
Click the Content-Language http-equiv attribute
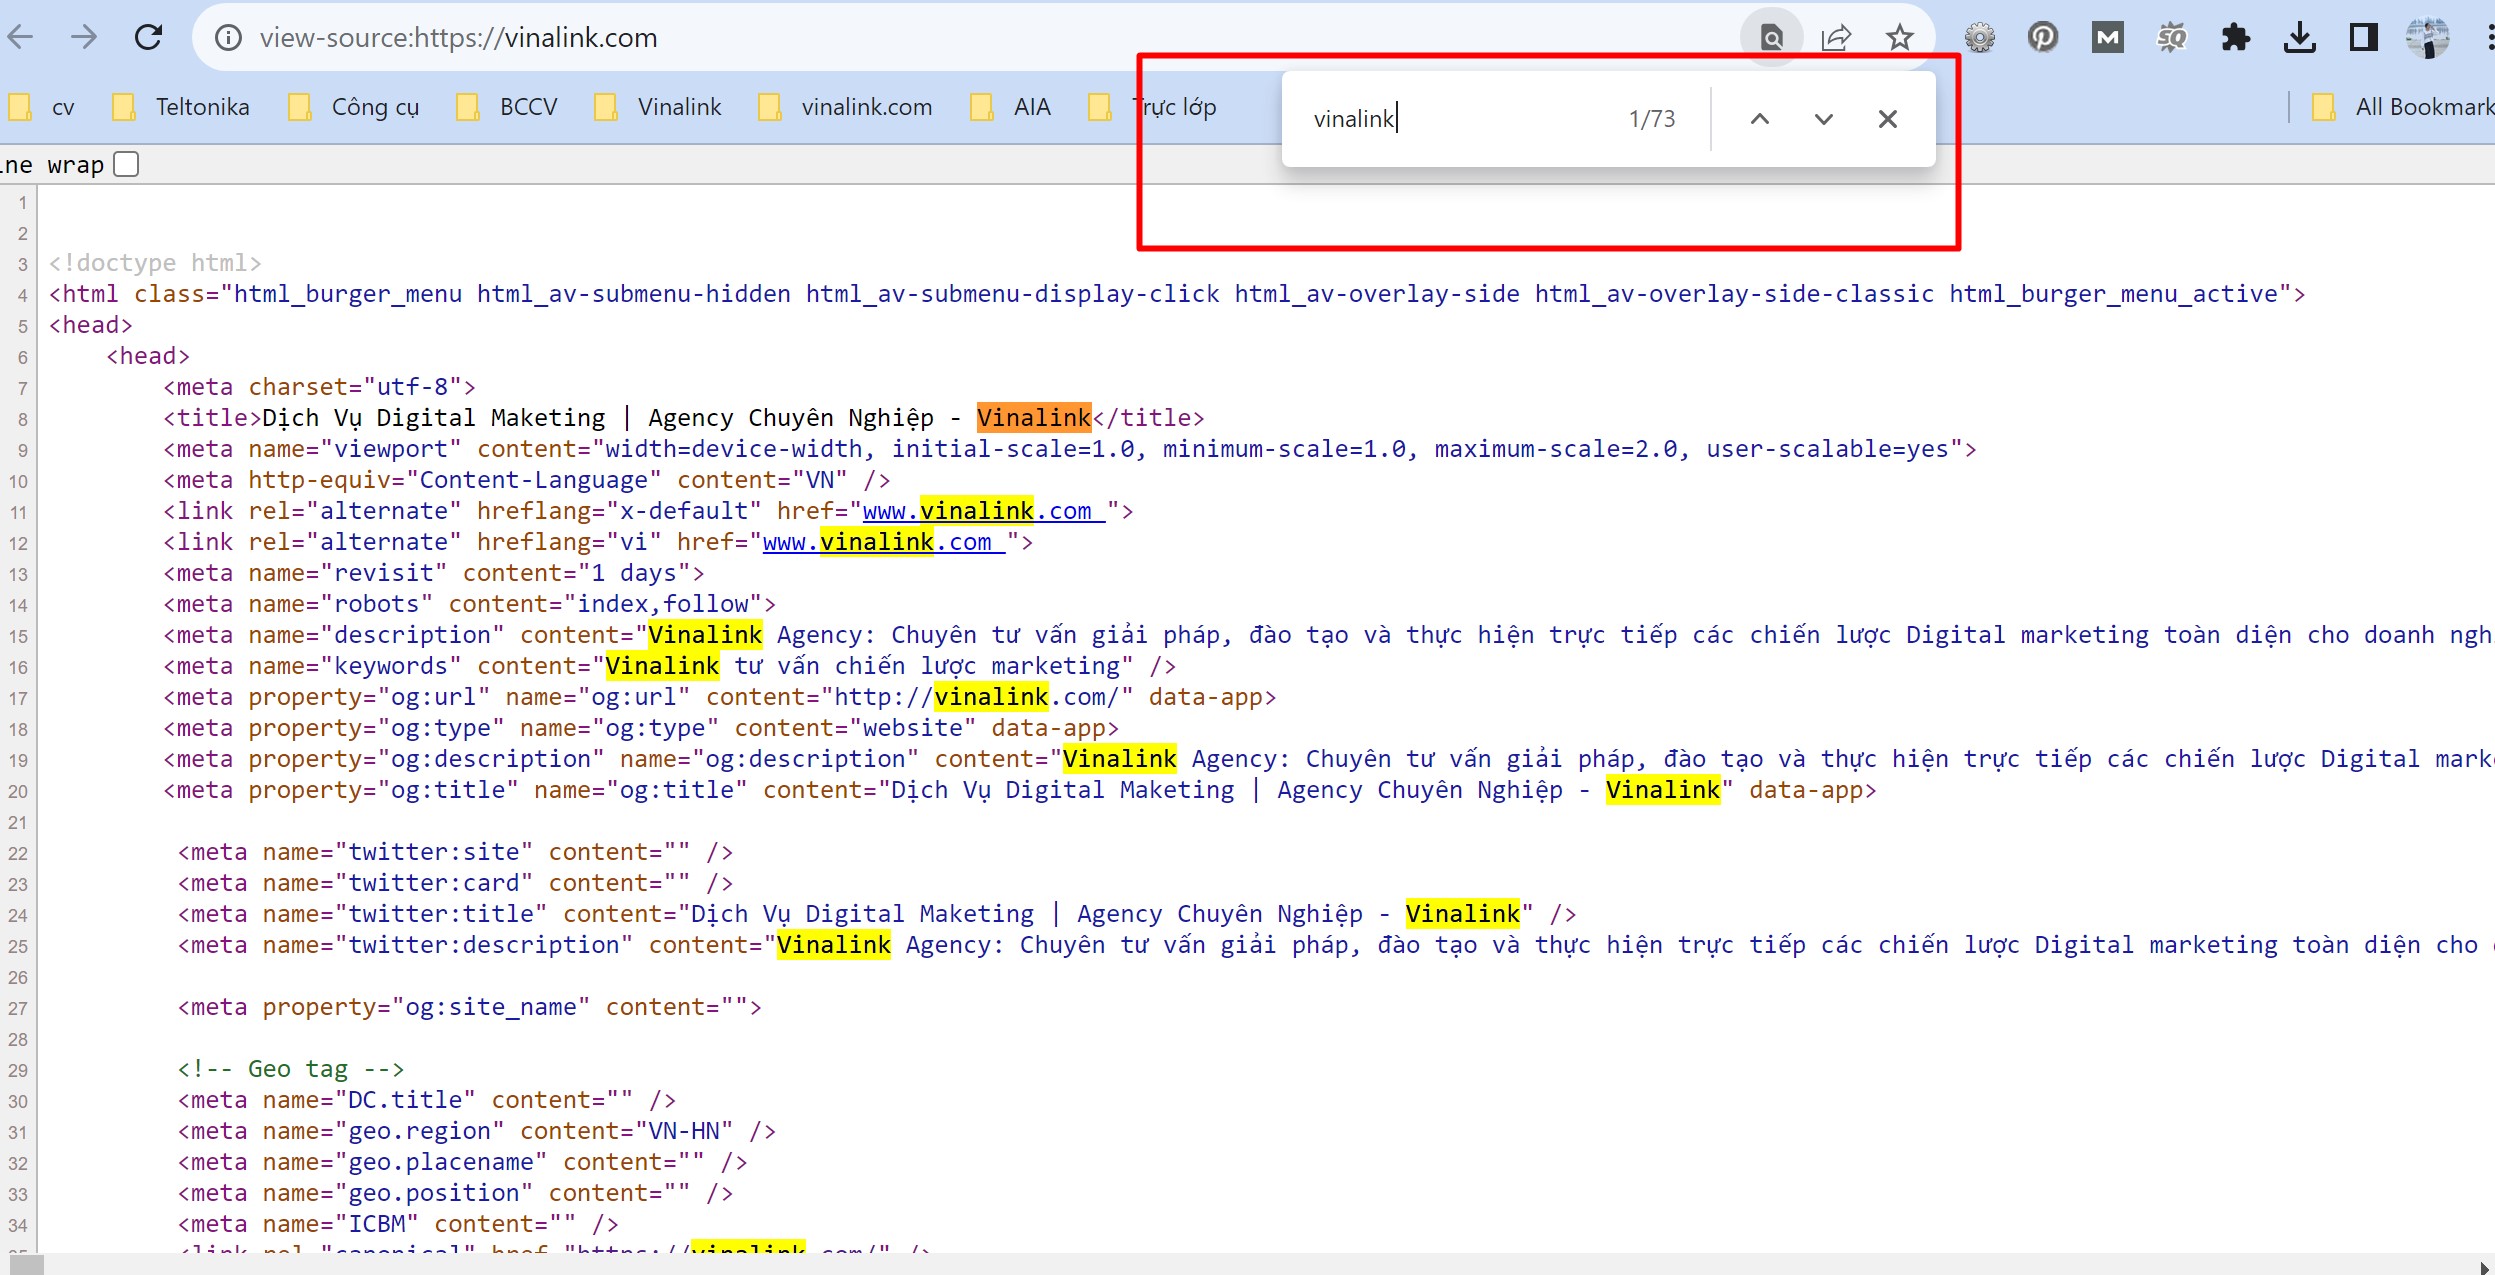tap(533, 480)
